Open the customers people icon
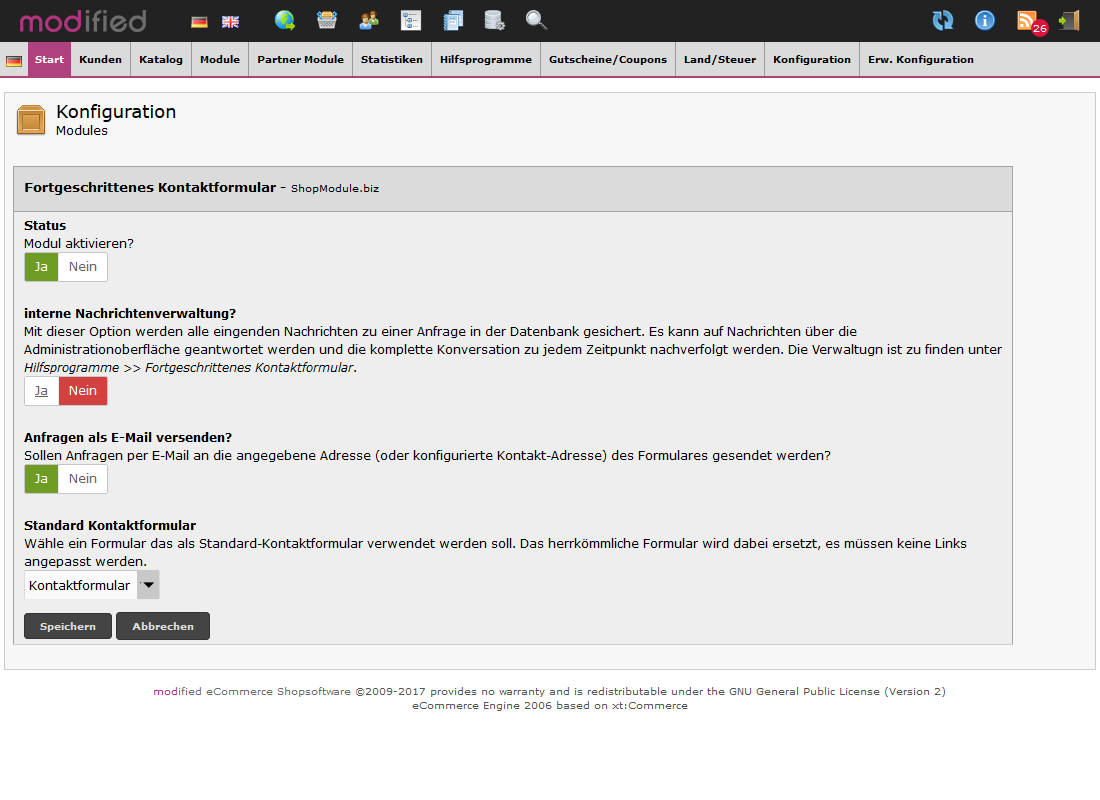The height and width of the screenshot is (800, 1100). [369, 20]
